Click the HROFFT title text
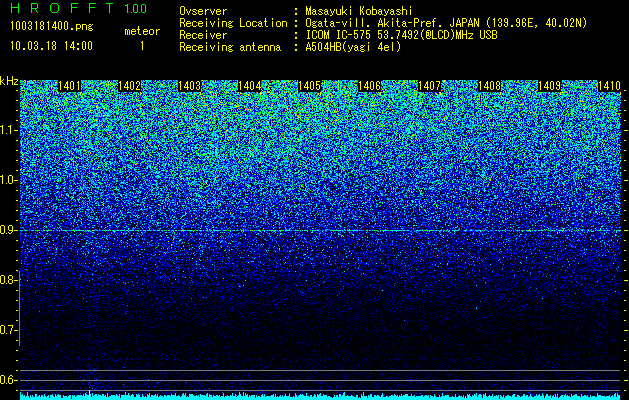 click(x=62, y=8)
